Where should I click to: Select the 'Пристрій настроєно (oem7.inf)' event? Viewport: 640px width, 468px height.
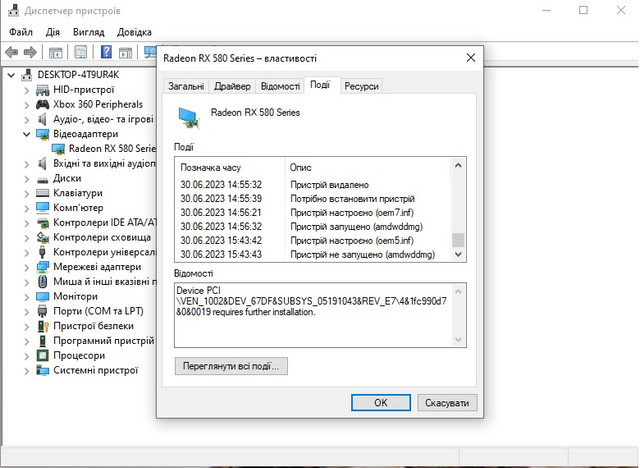tap(315, 213)
